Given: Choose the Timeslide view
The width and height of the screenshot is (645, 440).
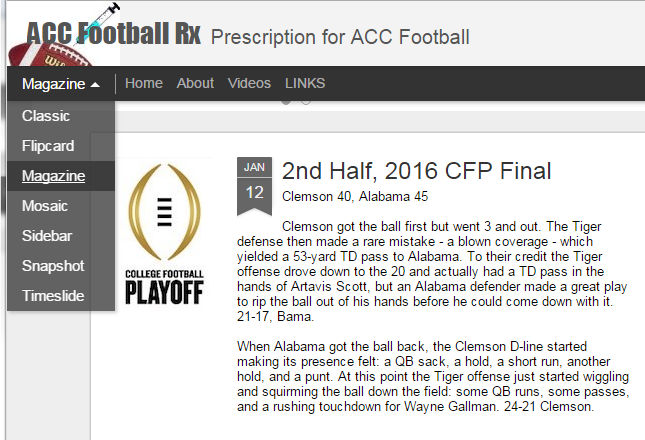Looking at the screenshot, I should click(x=53, y=296).
